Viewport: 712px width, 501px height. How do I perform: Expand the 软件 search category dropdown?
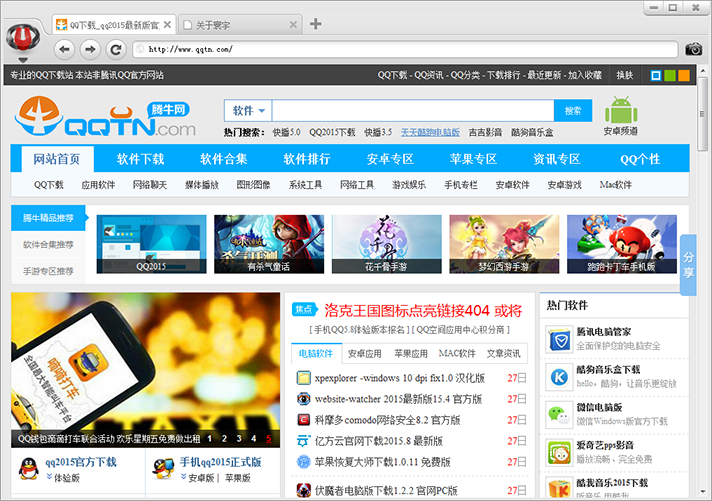249,111
